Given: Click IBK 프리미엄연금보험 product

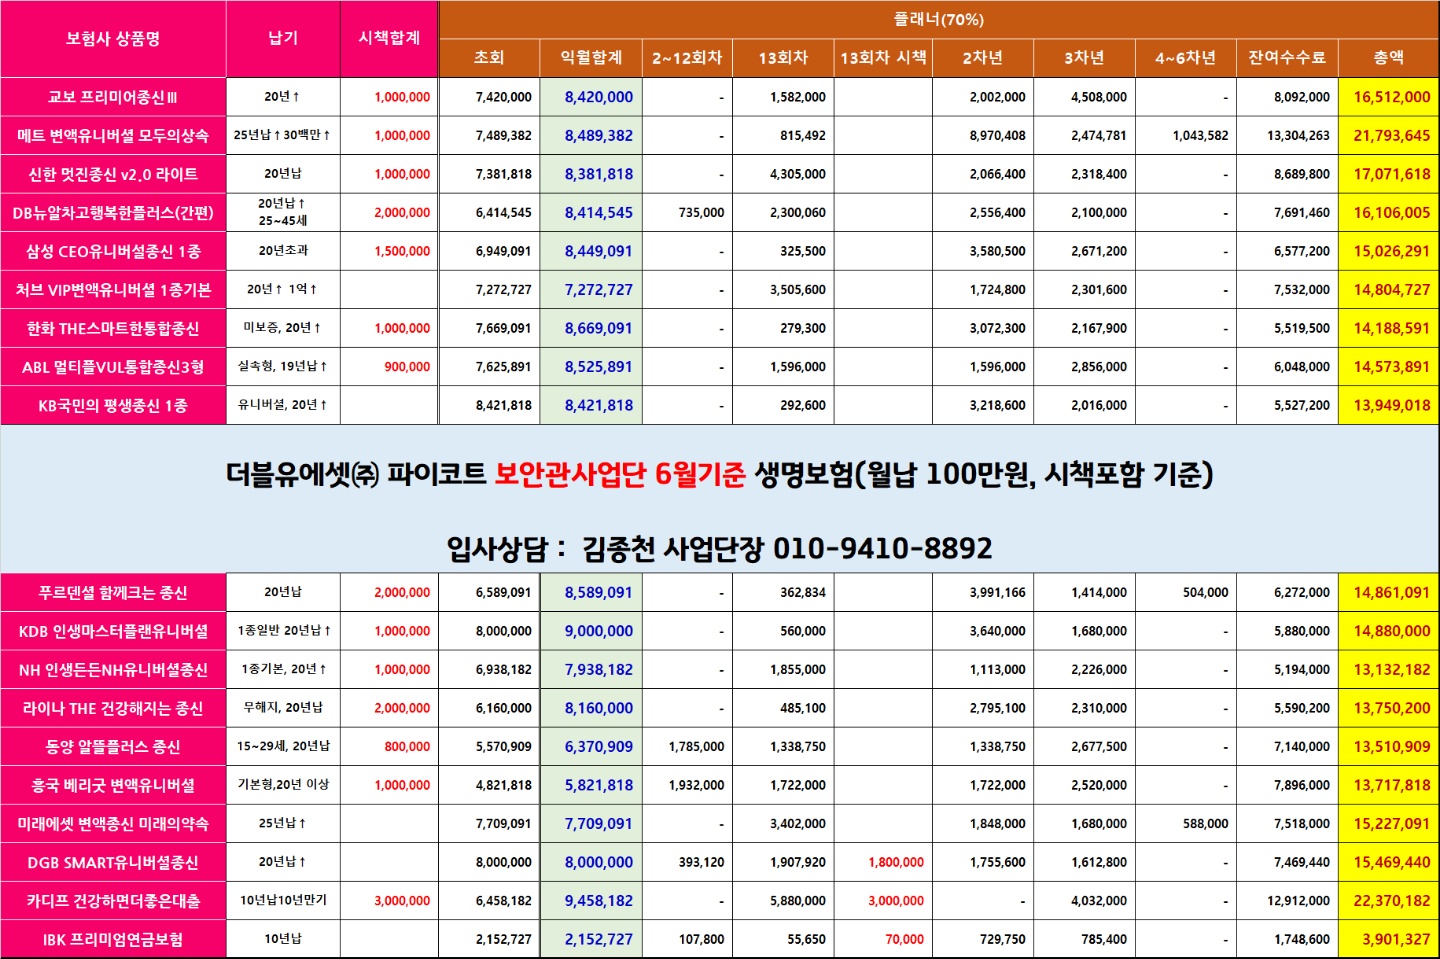Looking at the screenshot, I should 113,939.
